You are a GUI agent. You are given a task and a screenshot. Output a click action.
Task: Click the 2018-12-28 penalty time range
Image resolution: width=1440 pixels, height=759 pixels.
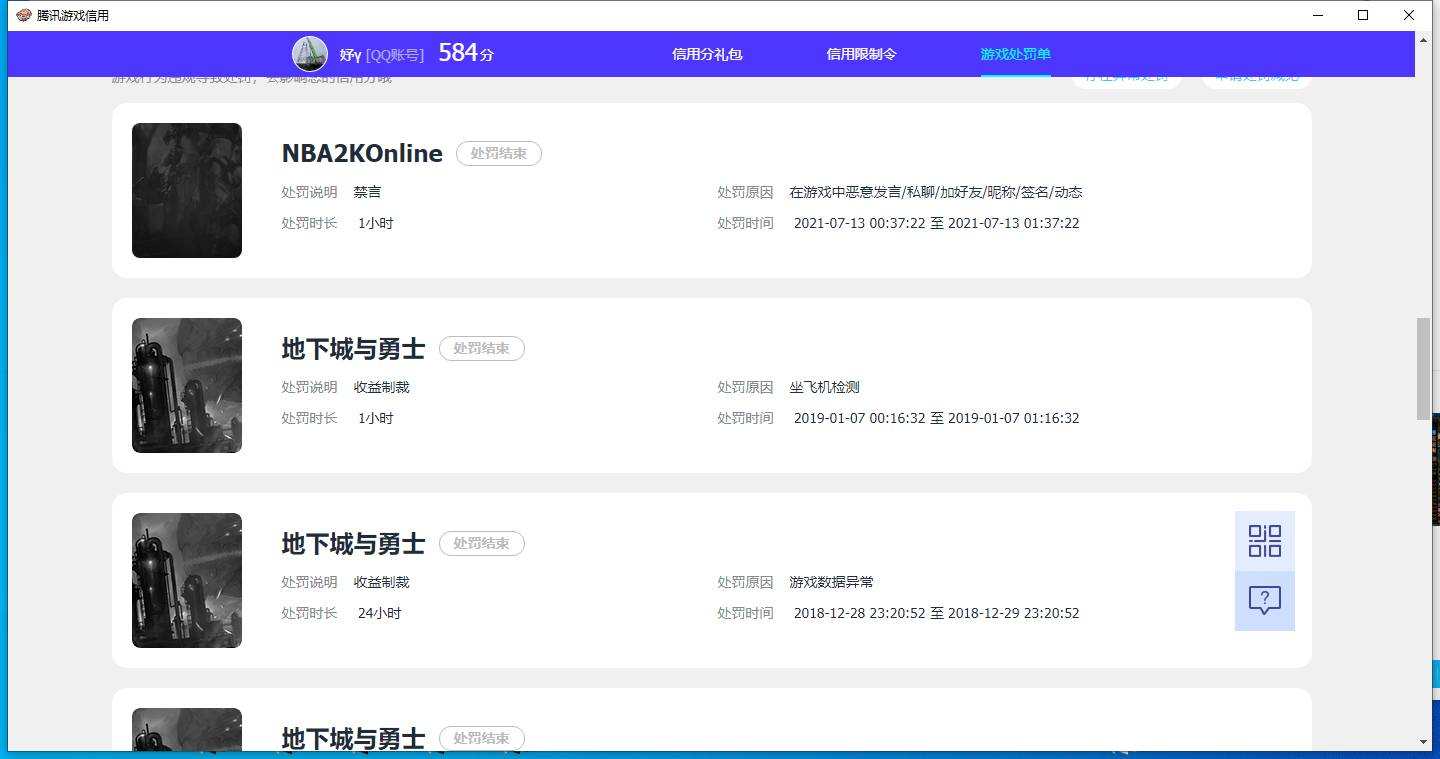pos(936,613)
